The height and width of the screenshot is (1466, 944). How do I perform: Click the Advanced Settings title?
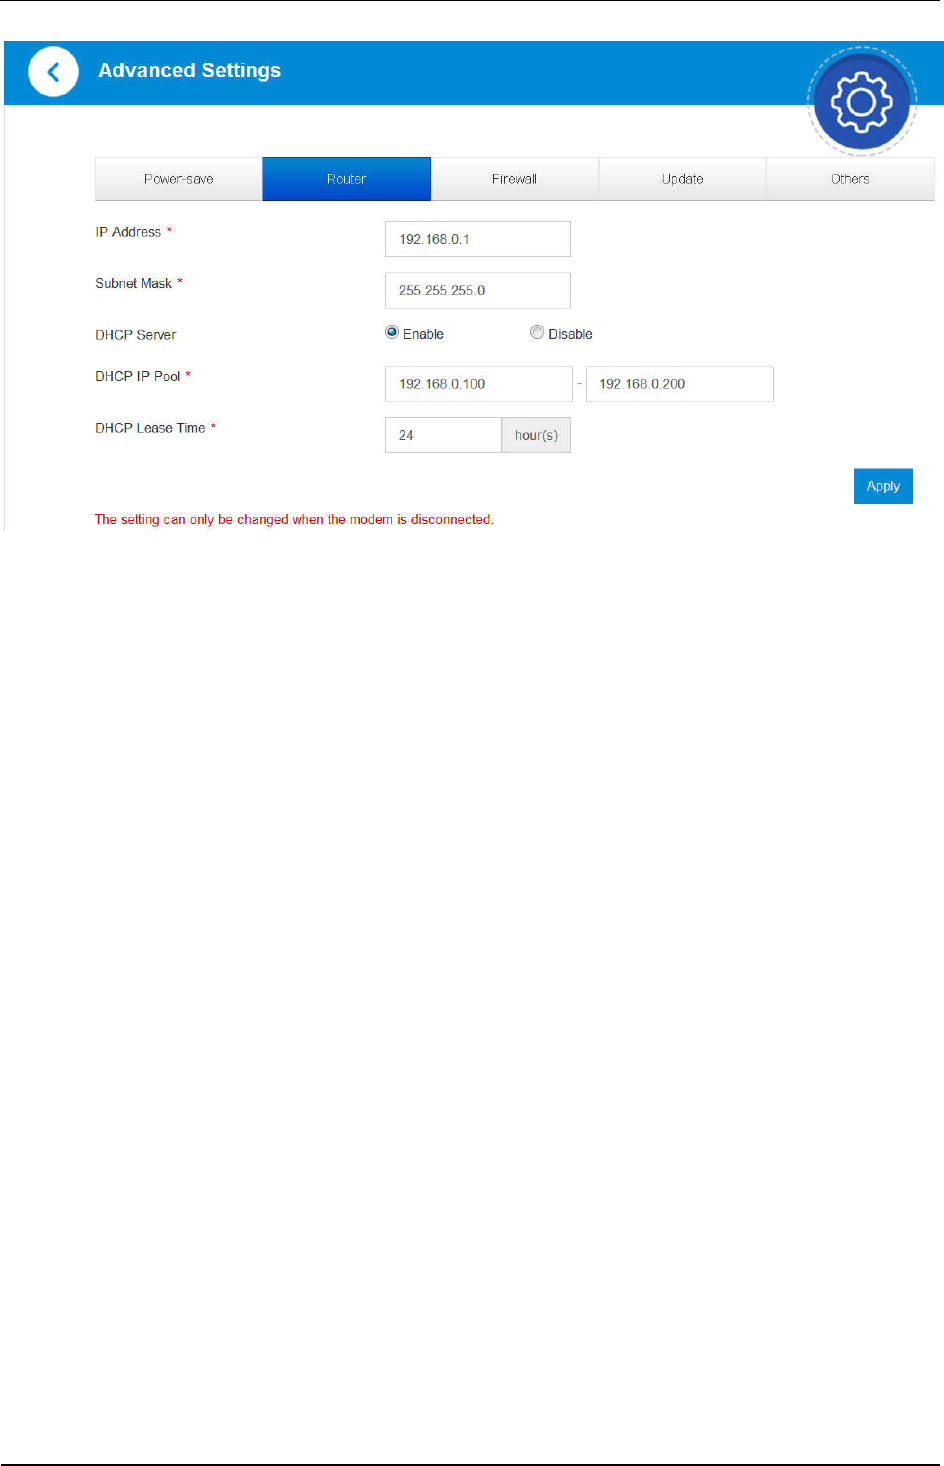189,71
